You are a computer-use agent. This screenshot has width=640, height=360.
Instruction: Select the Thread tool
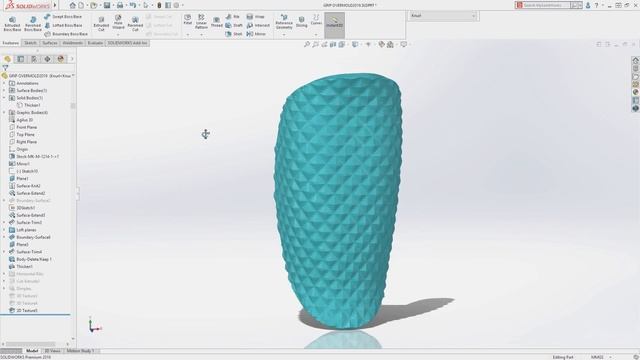pos(217,22)
